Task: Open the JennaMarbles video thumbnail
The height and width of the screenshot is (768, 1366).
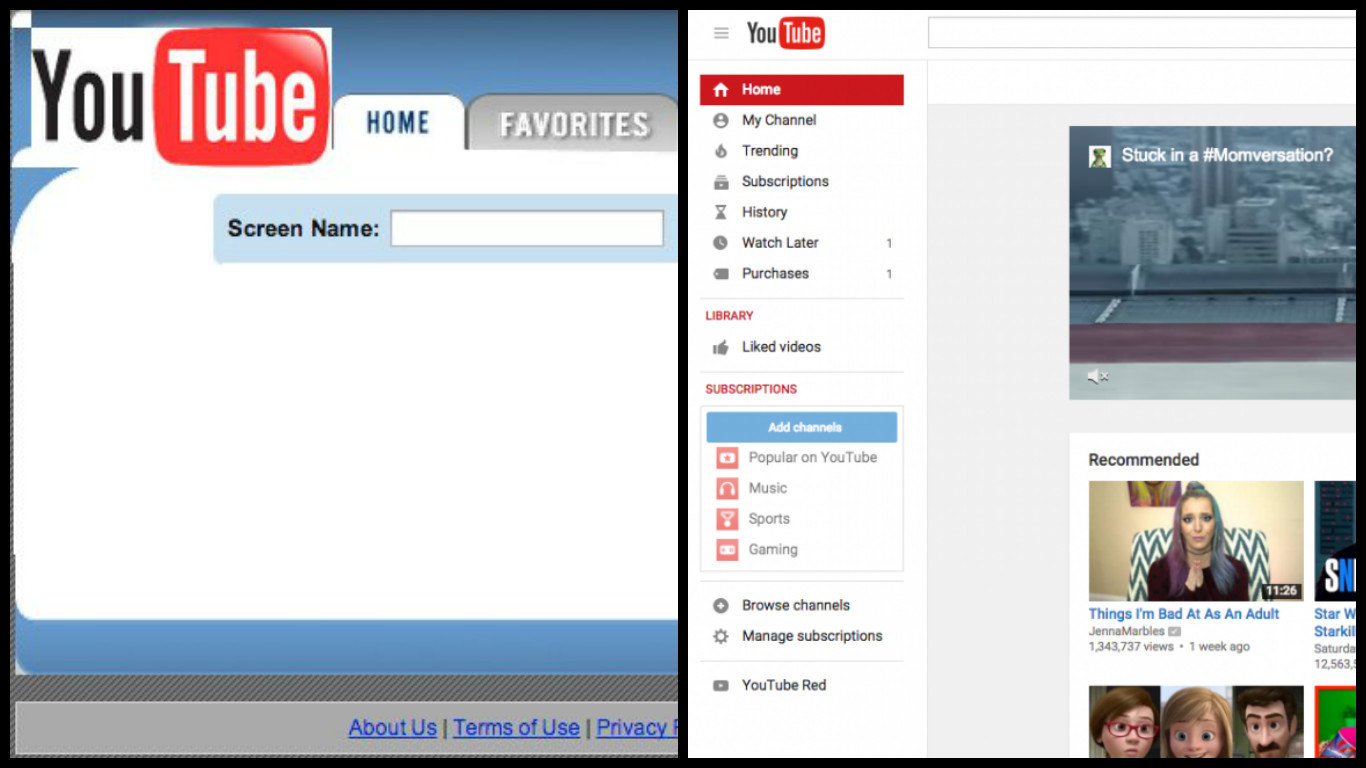Action: [x=1195, y=541]
